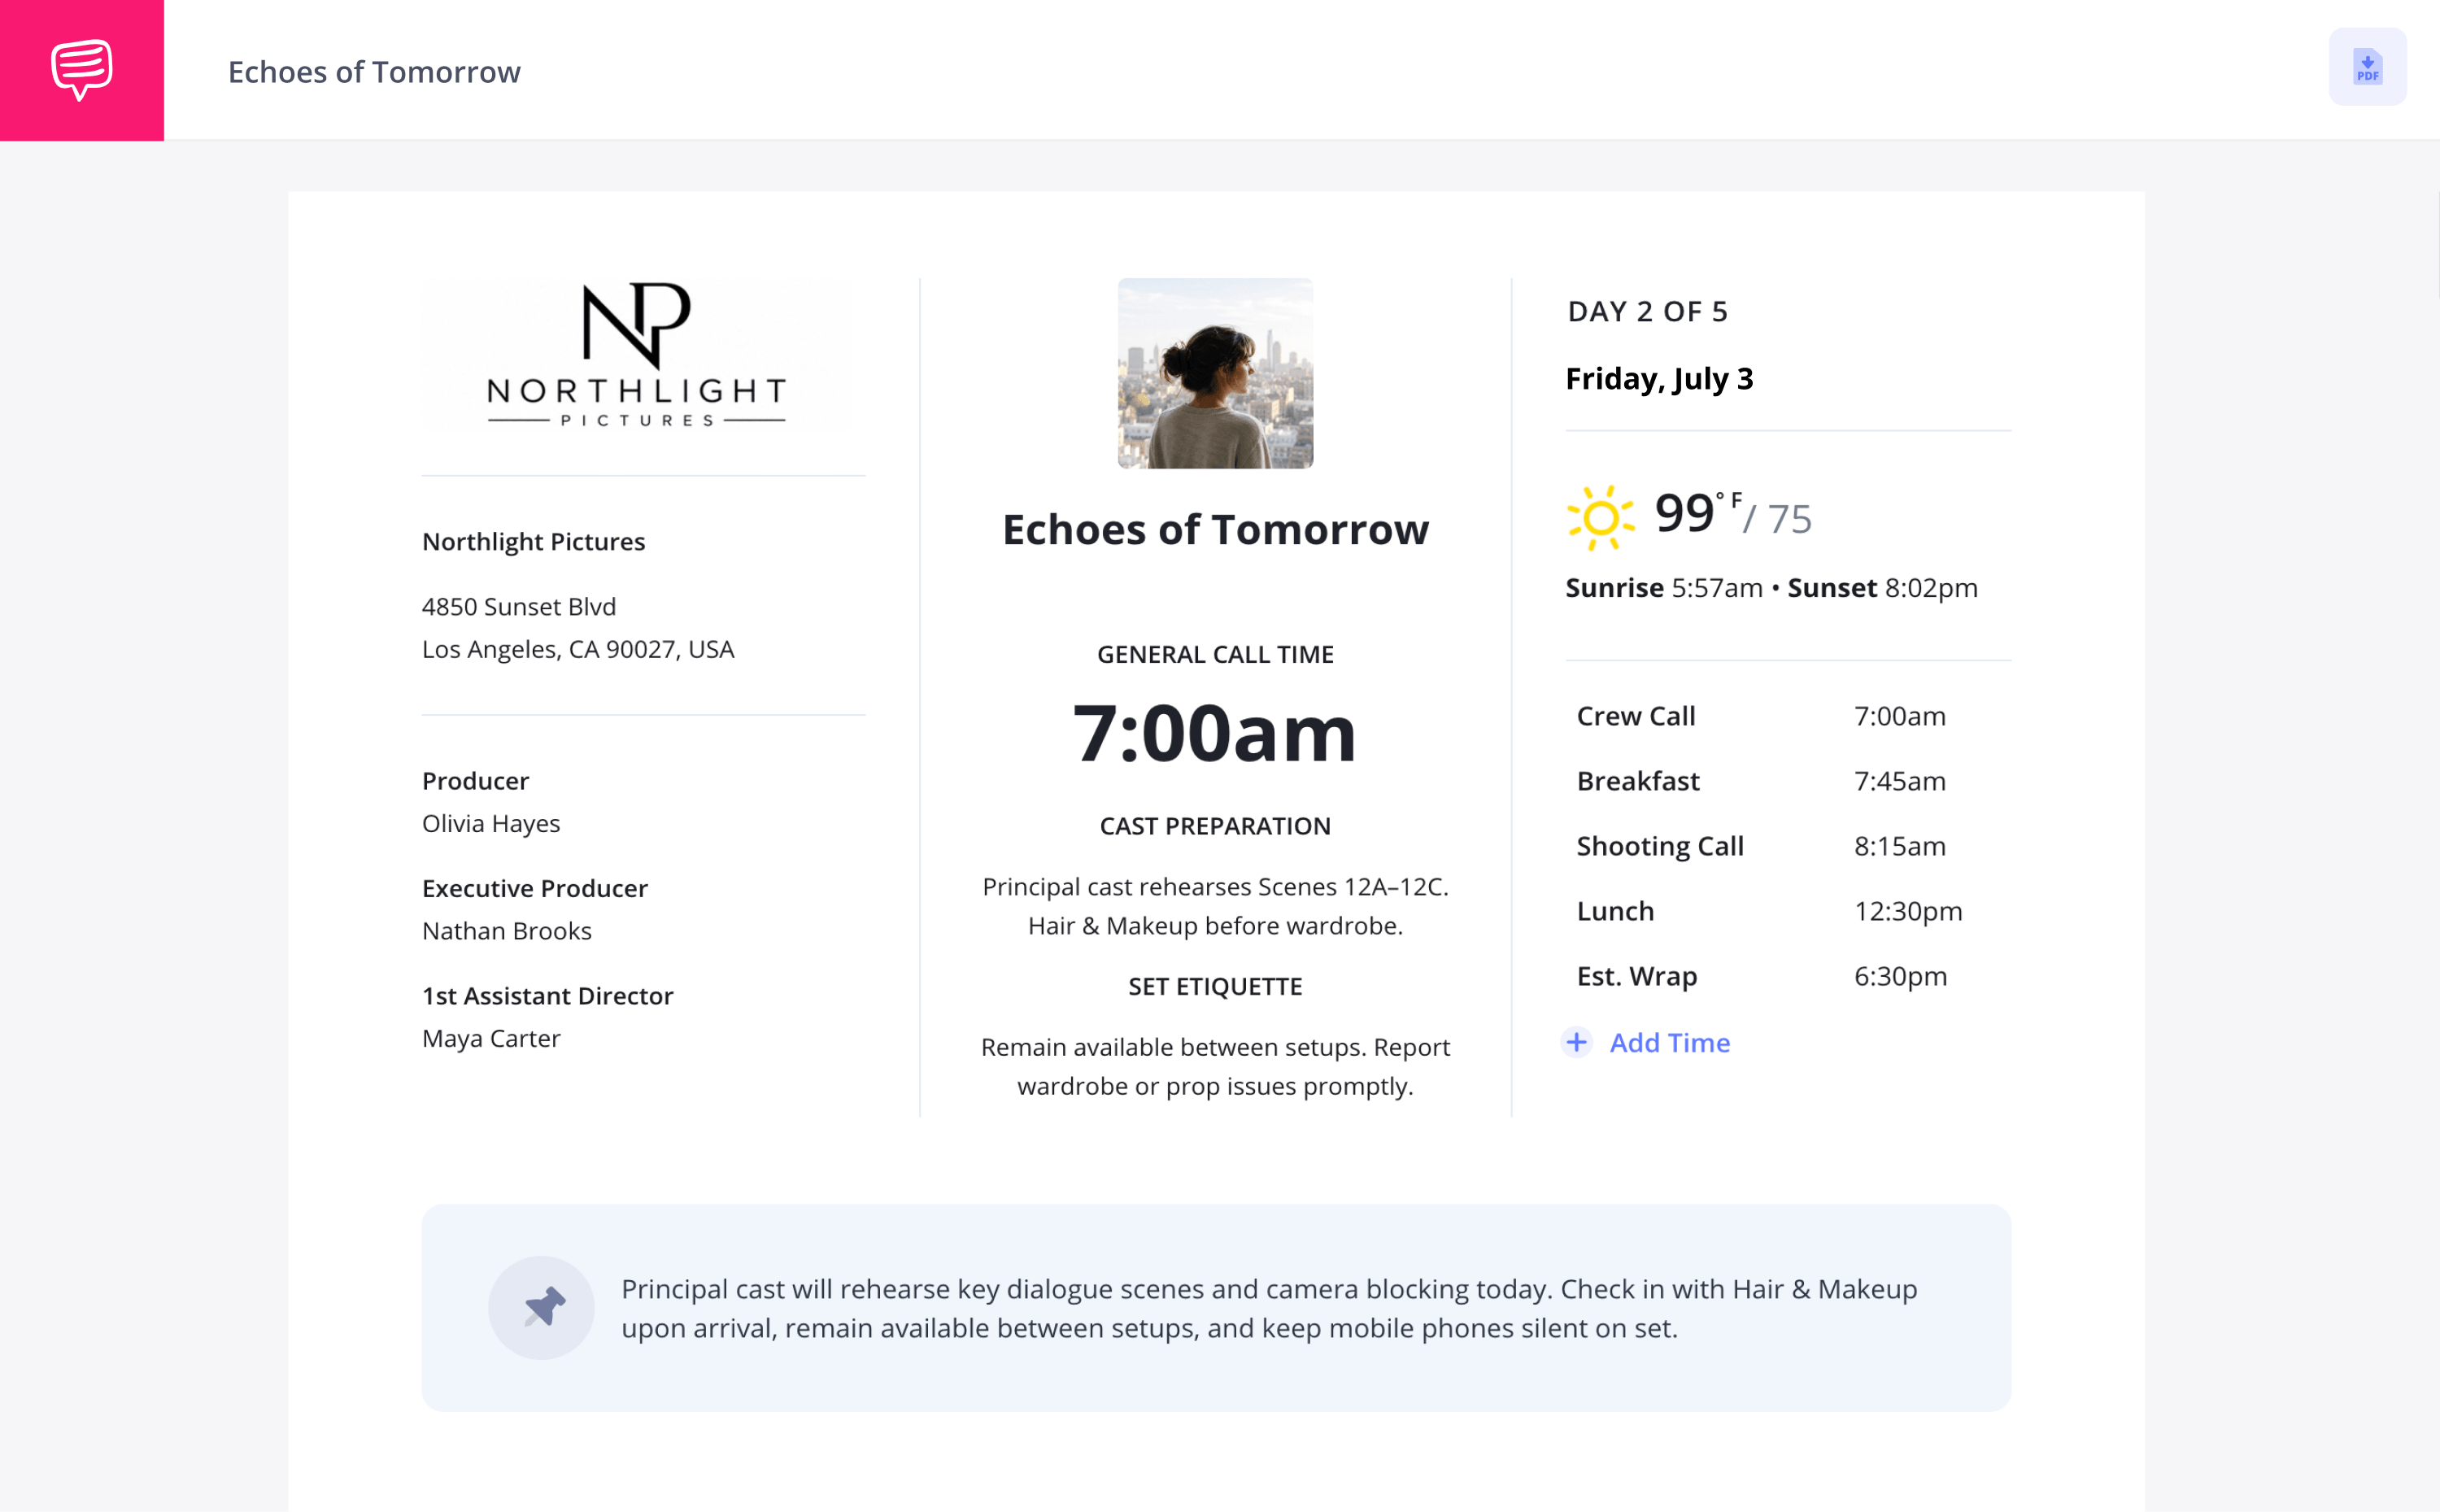This screenshot has height=1512, width=2440.
Task: Click the Northlight Pictures logo image
Action: coord(637,355)
